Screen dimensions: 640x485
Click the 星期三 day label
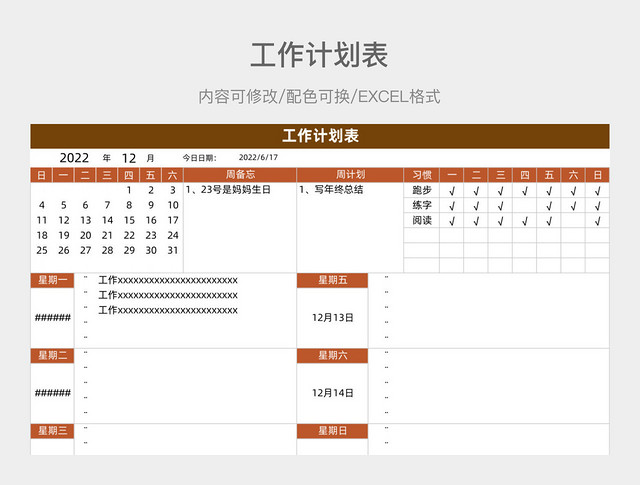pyautogui.click(x=52, y=431)
